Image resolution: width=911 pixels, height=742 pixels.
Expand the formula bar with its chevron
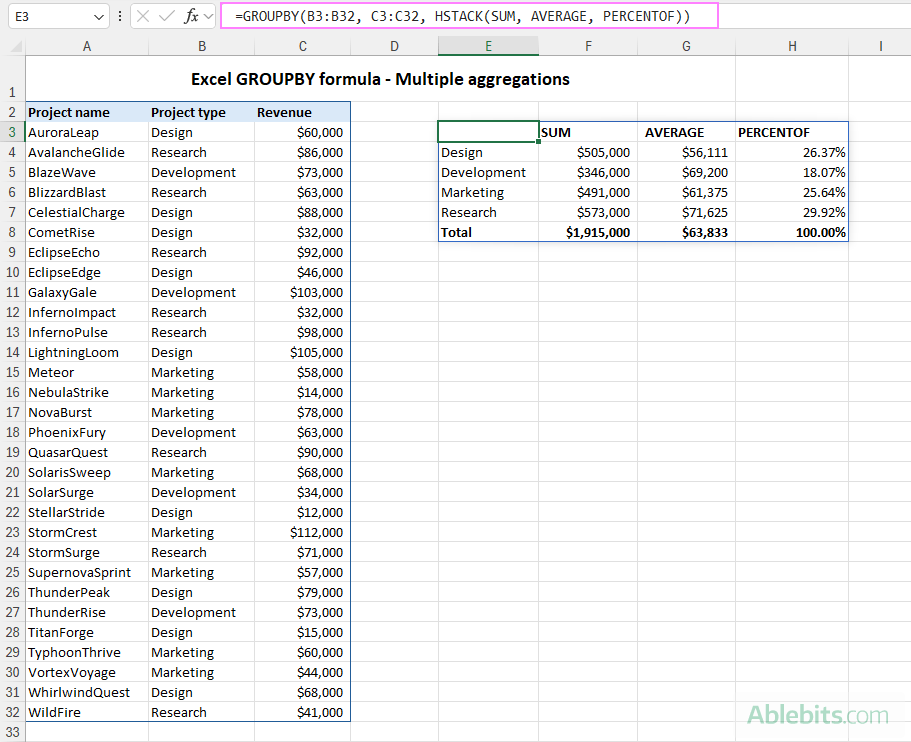pyautogui.click(x=208, y=15)
